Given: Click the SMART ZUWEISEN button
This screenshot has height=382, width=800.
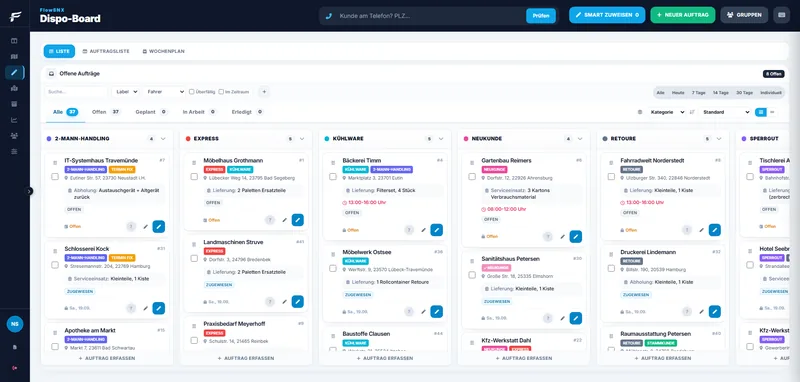Looking at the screenshot, I should 607,15.
